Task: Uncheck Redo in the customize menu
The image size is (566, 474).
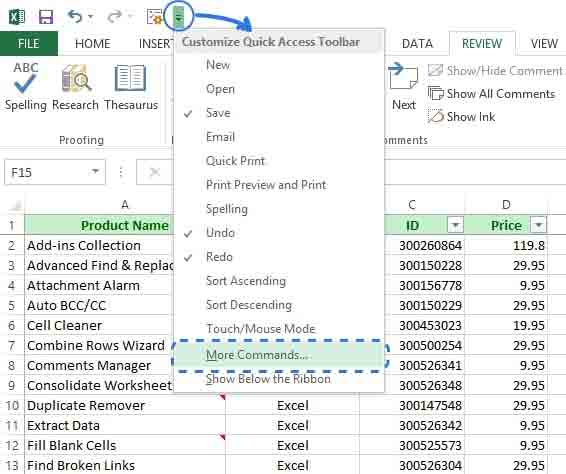Action: coord(219,257)
